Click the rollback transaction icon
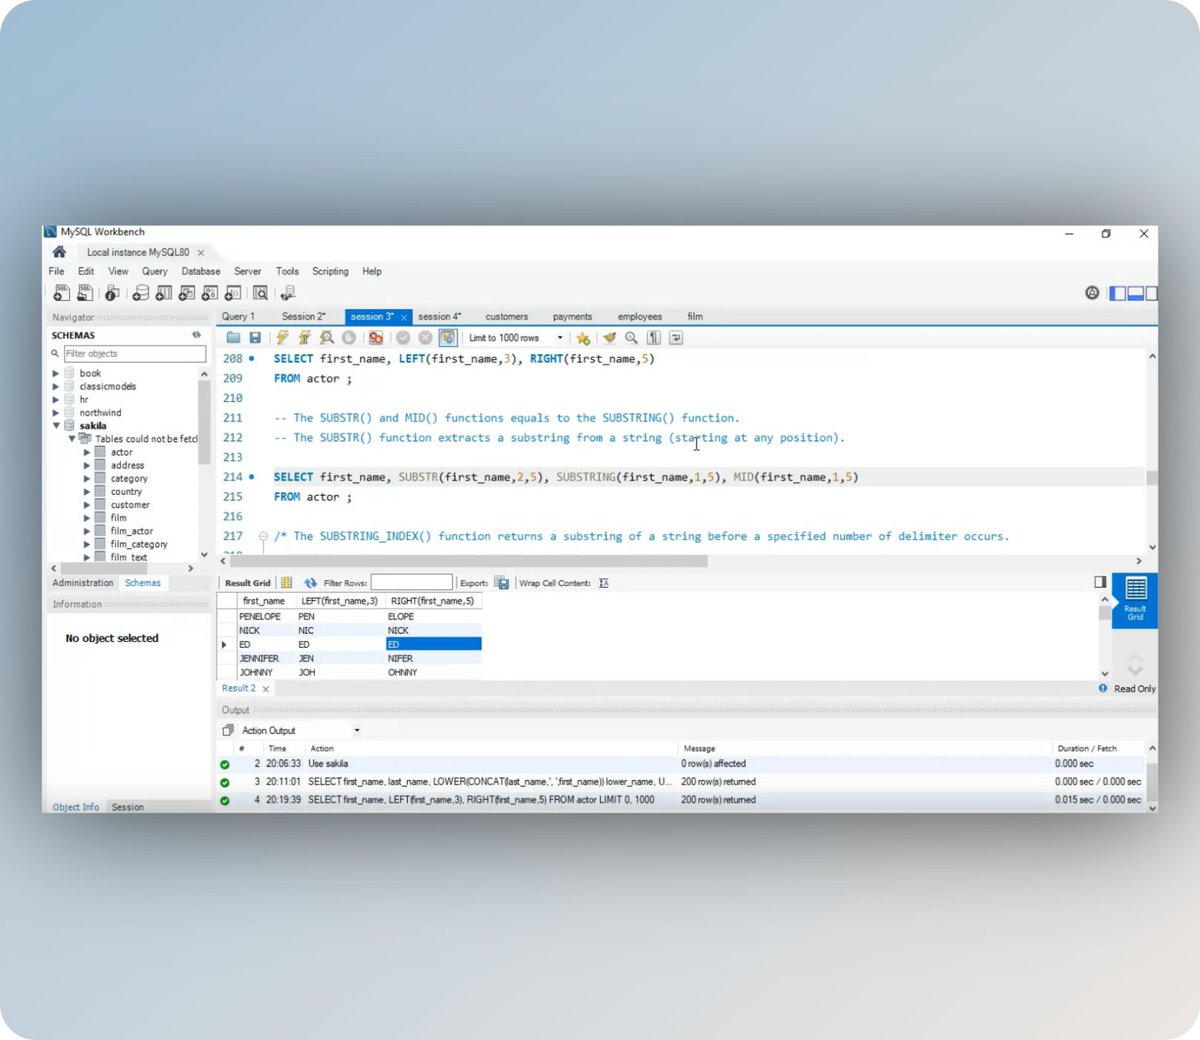 [425, 338]
